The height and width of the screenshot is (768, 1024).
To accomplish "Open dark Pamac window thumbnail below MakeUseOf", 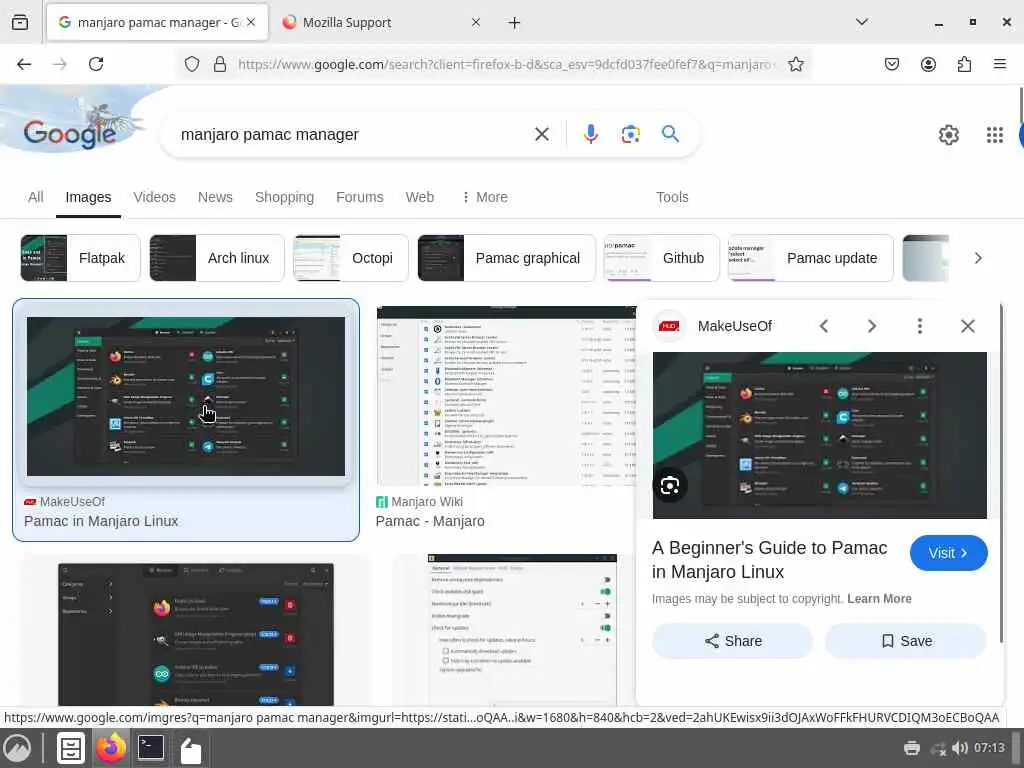I will tap(196, 633).
